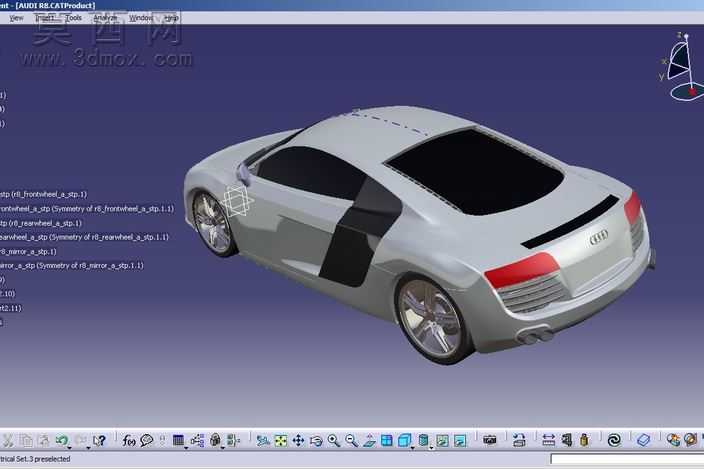Click the Zoom Out magnifier
The height and width of the screenshot is (469, 704).
[x=352, y=441]
